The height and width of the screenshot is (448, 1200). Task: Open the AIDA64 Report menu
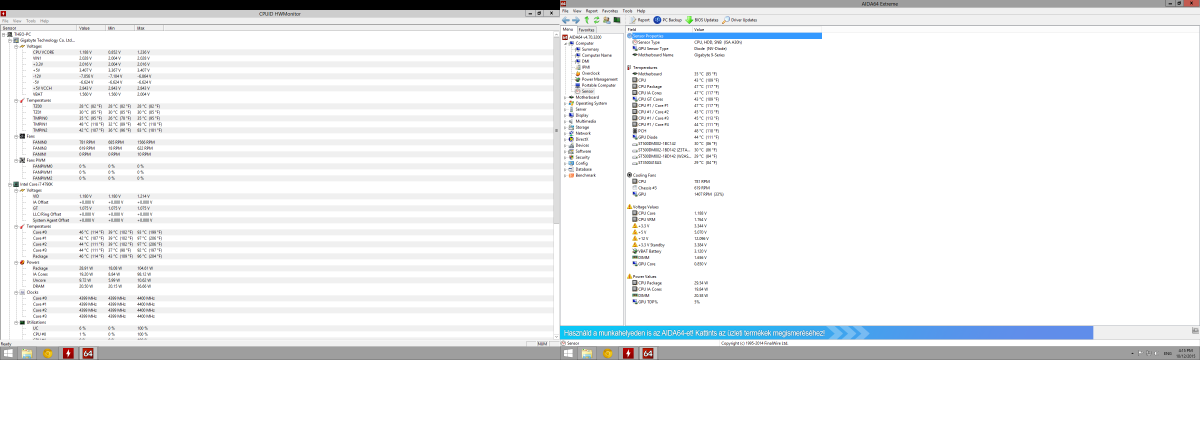point(592,10)
